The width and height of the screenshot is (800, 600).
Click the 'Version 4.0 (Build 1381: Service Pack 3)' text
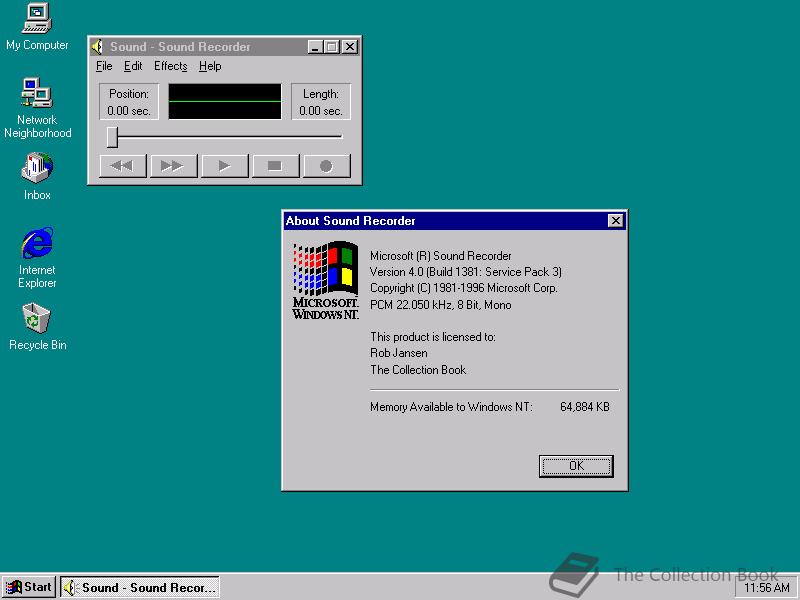coord(465,272)
